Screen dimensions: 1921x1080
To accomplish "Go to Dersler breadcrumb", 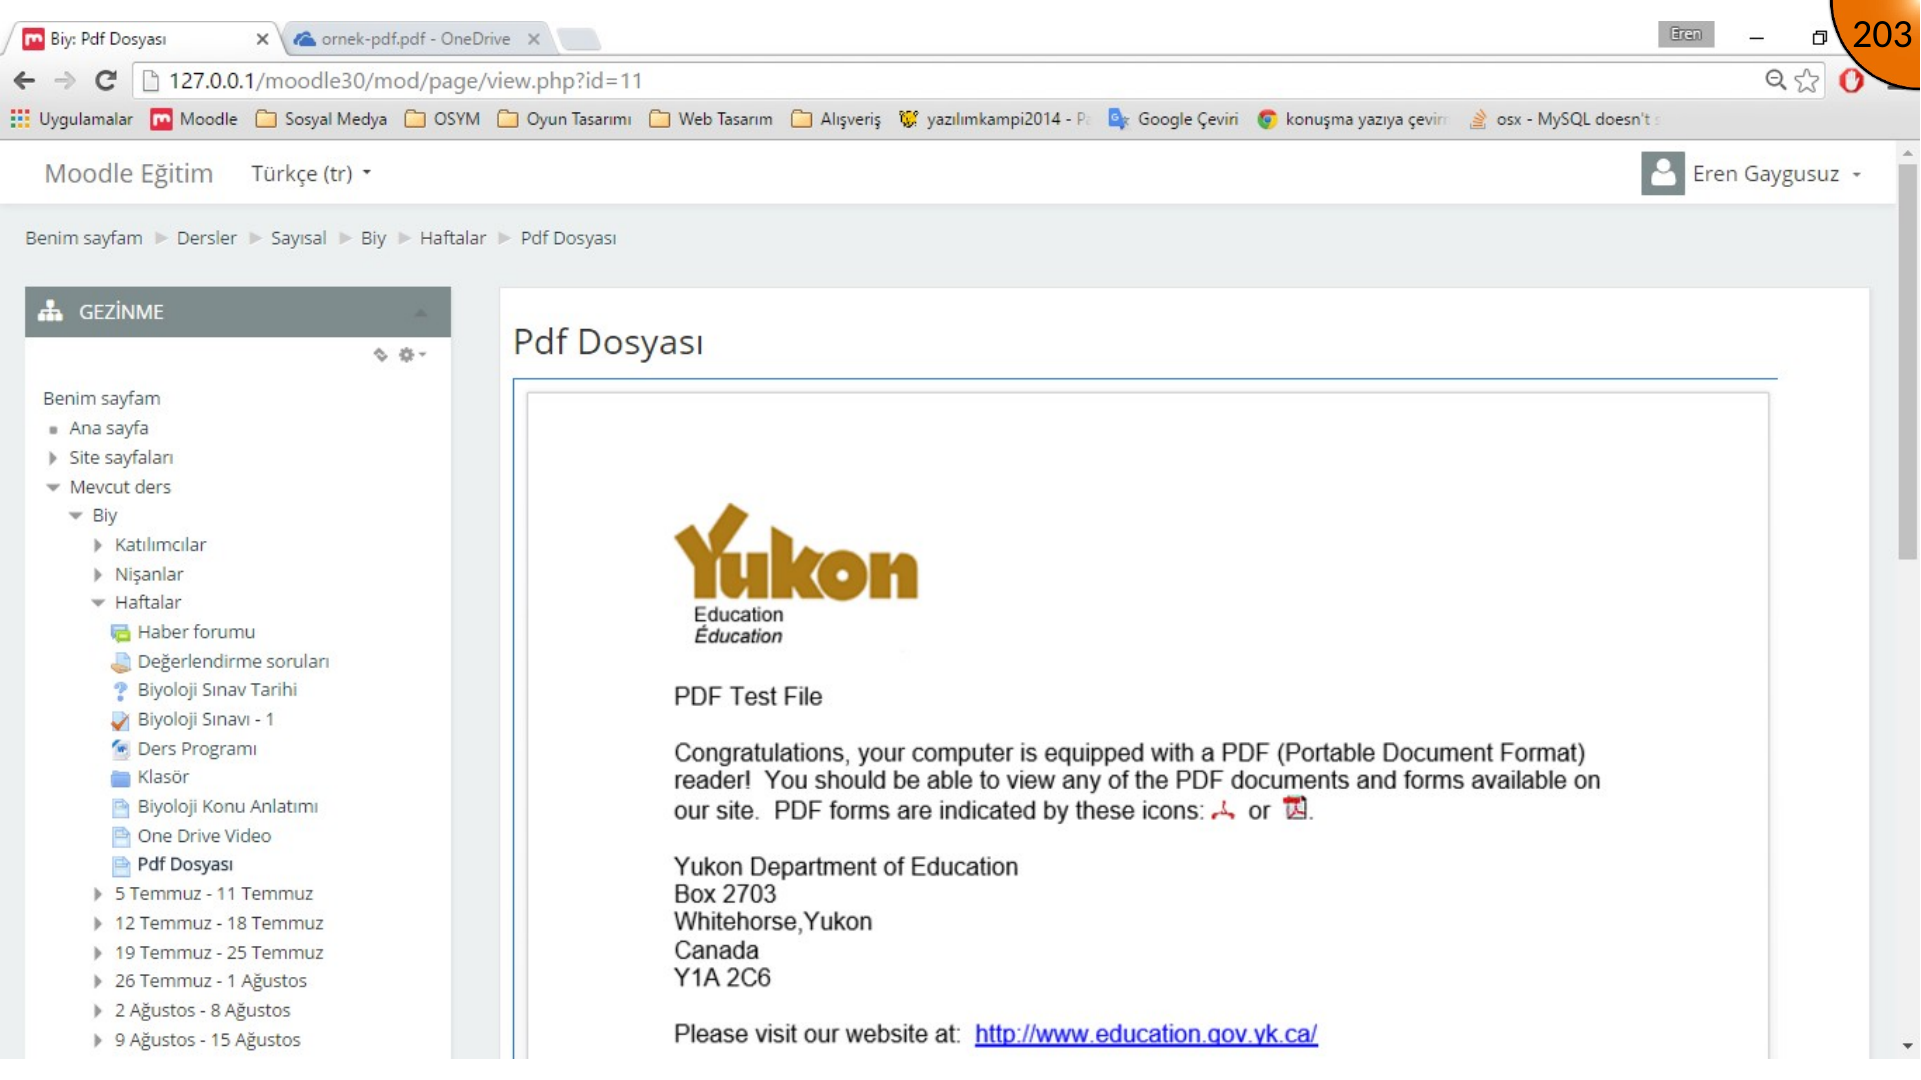I will point(207,238).
